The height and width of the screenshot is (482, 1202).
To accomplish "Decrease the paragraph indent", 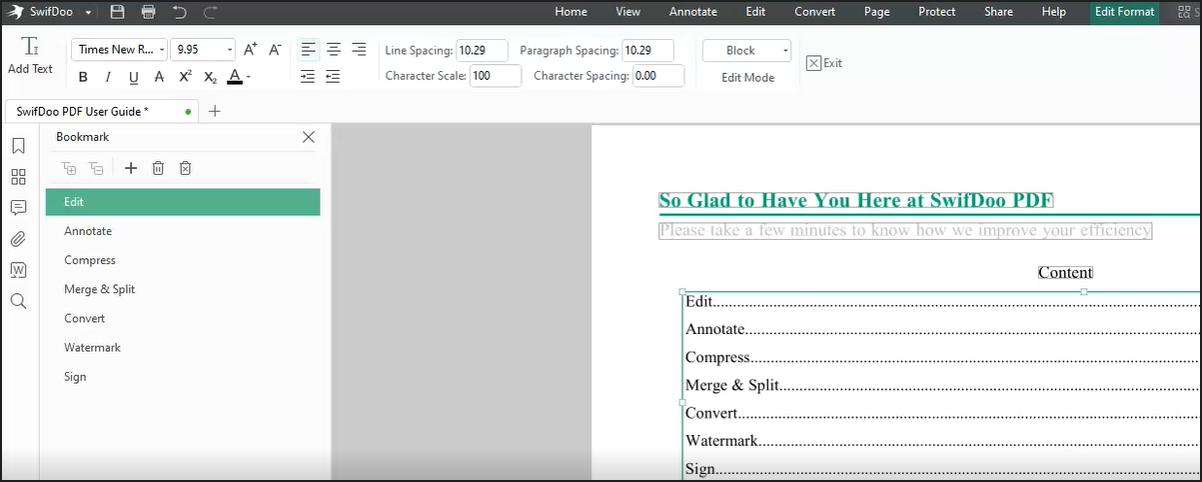I will [x=333, y=77].
